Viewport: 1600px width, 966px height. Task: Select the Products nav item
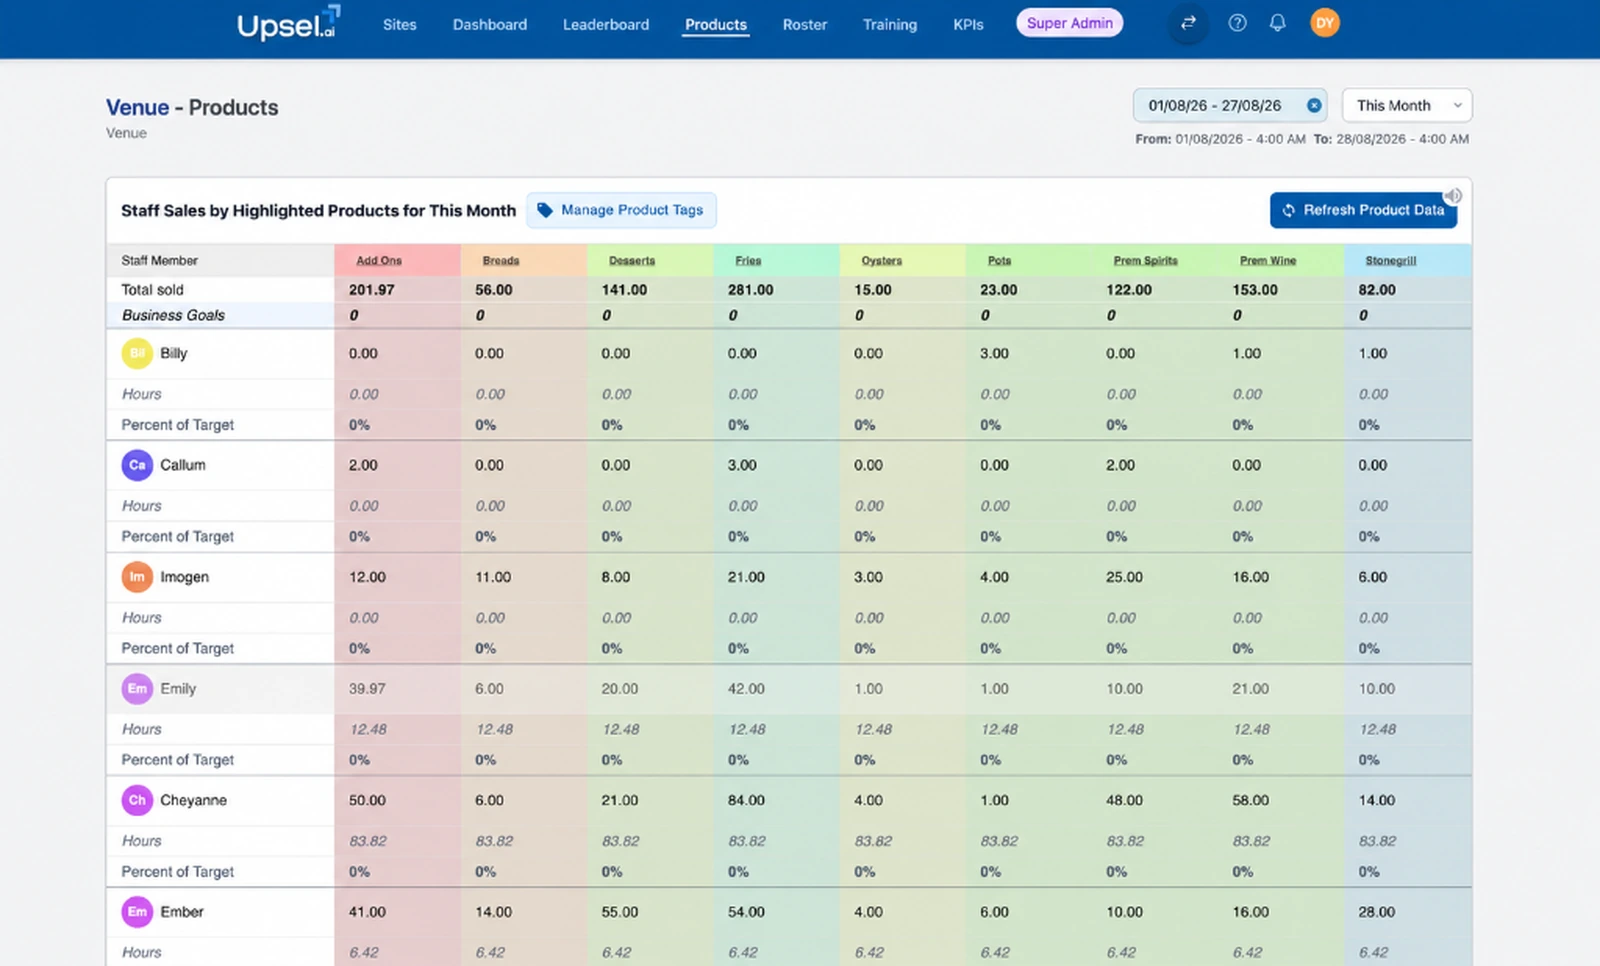coord(716,24)
